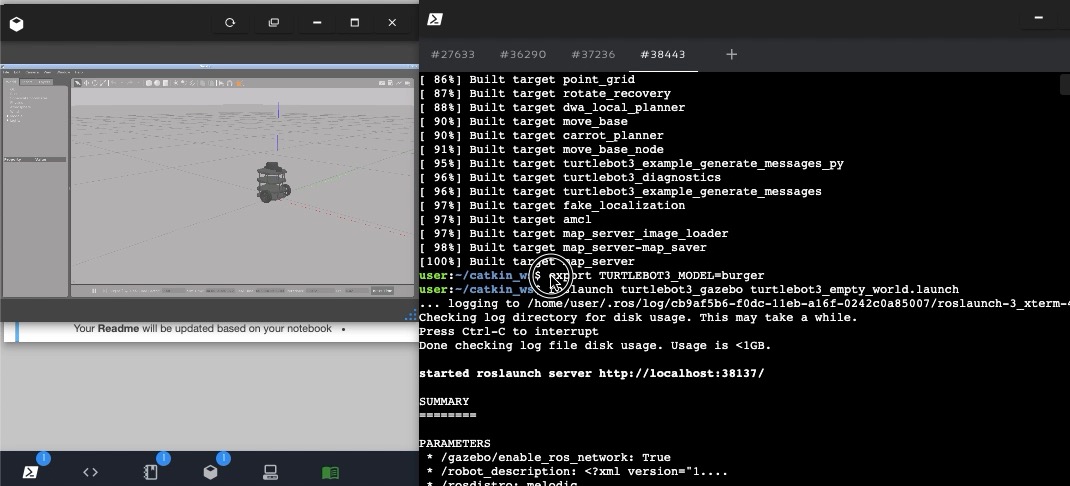The height and width of the screenshot is (486, 1070).
Task: Switch to the Gazebo Insert tab
Action: coord(28,82)
